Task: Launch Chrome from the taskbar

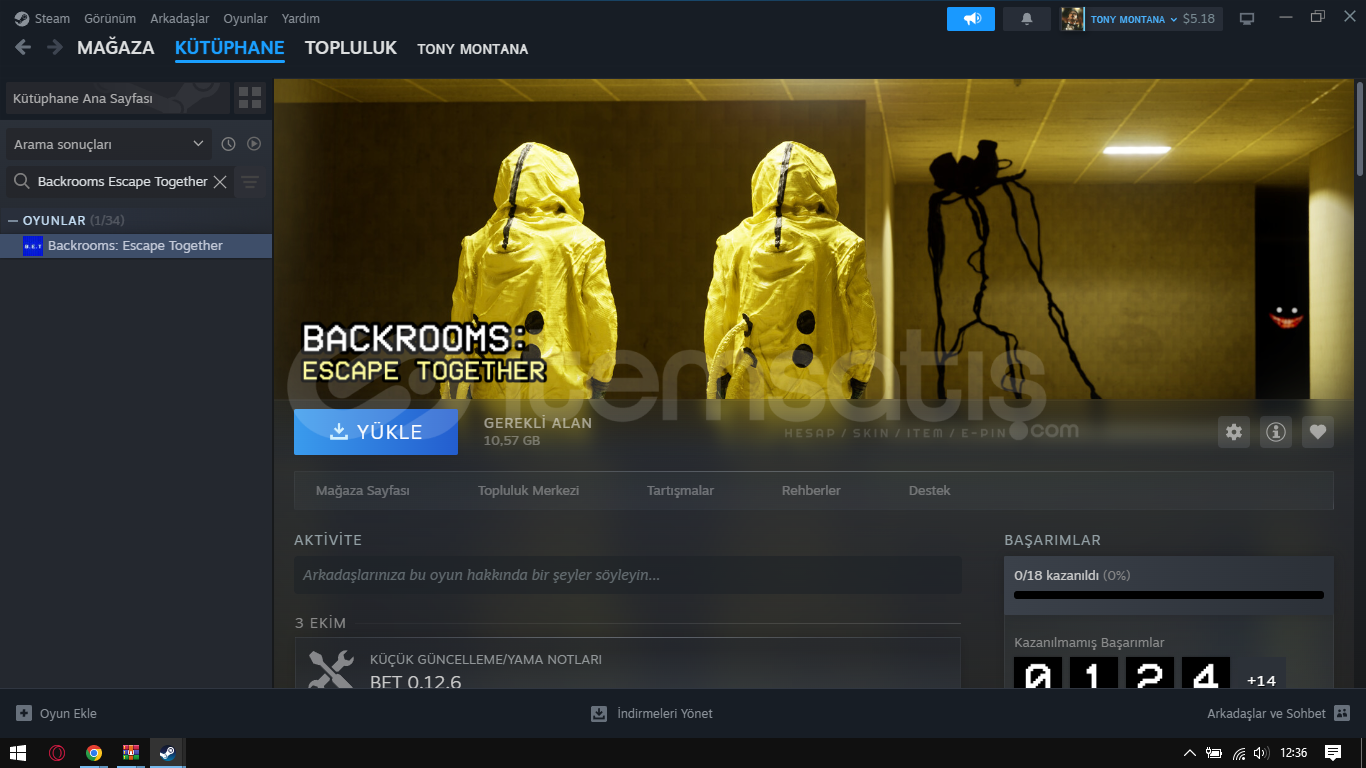Action: [94, 753]
